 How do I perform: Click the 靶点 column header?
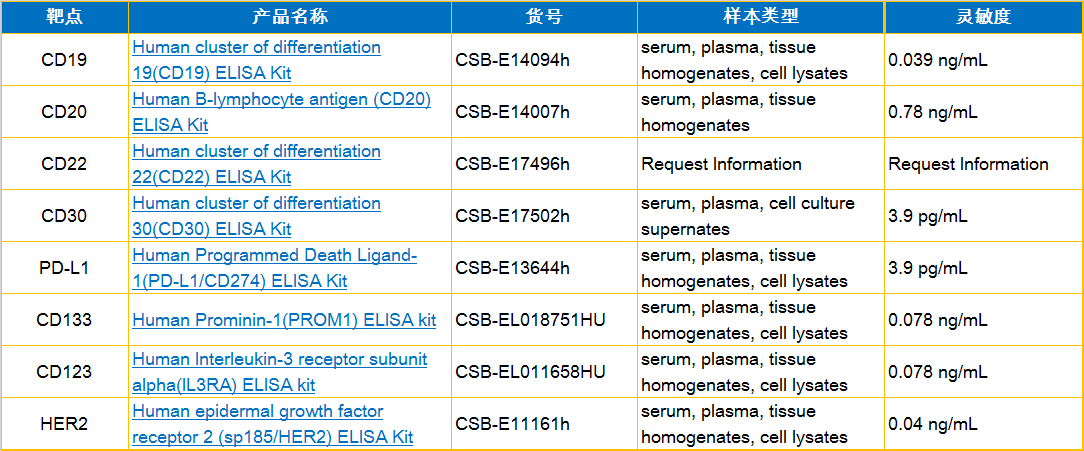(65, 17)
